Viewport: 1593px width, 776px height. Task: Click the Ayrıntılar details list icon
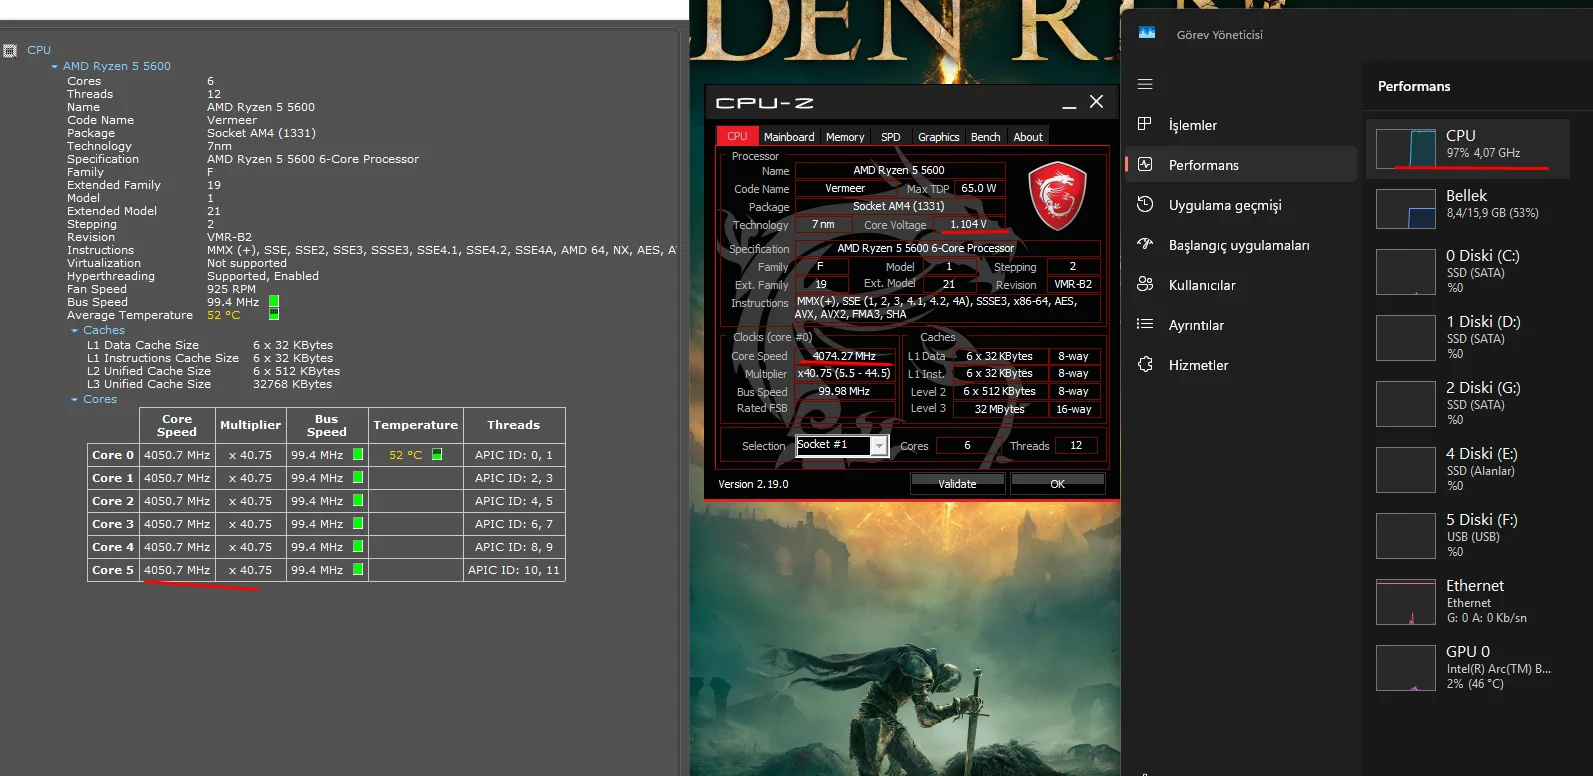pos(1145,324)
